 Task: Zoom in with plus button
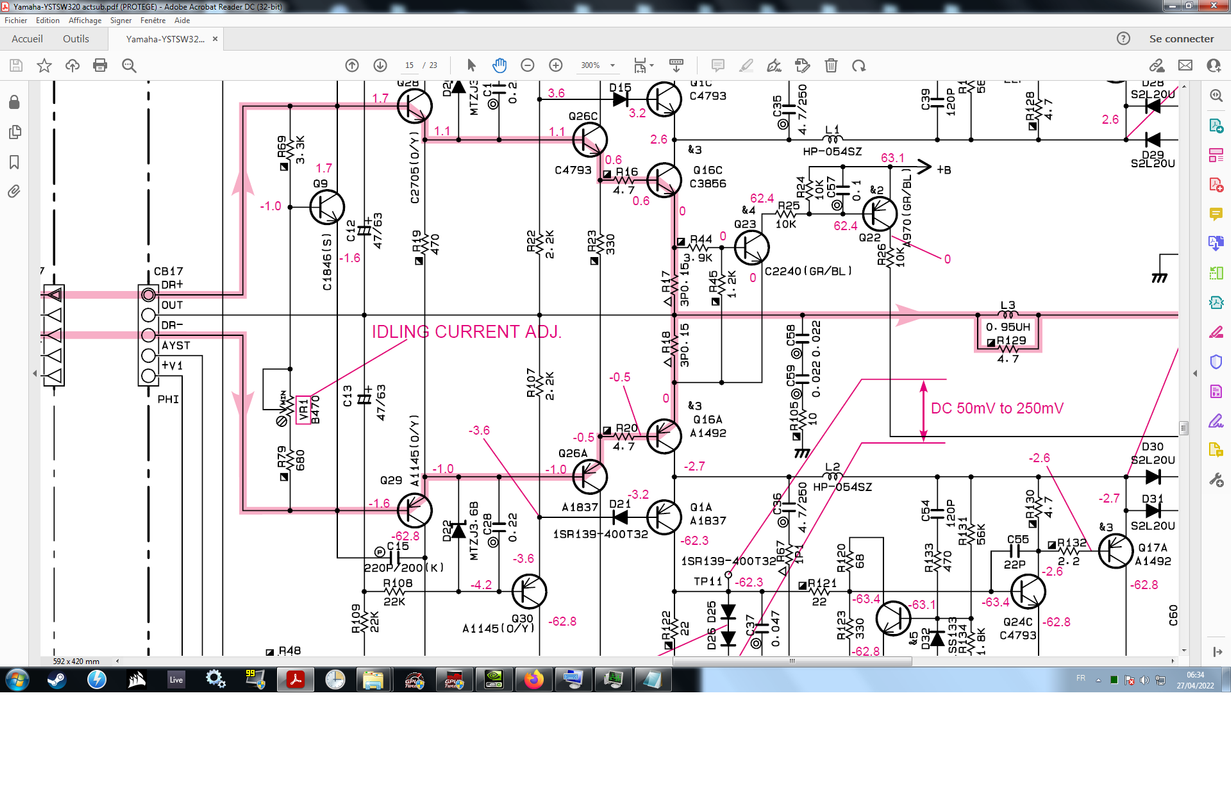click(x=556, y=65)
